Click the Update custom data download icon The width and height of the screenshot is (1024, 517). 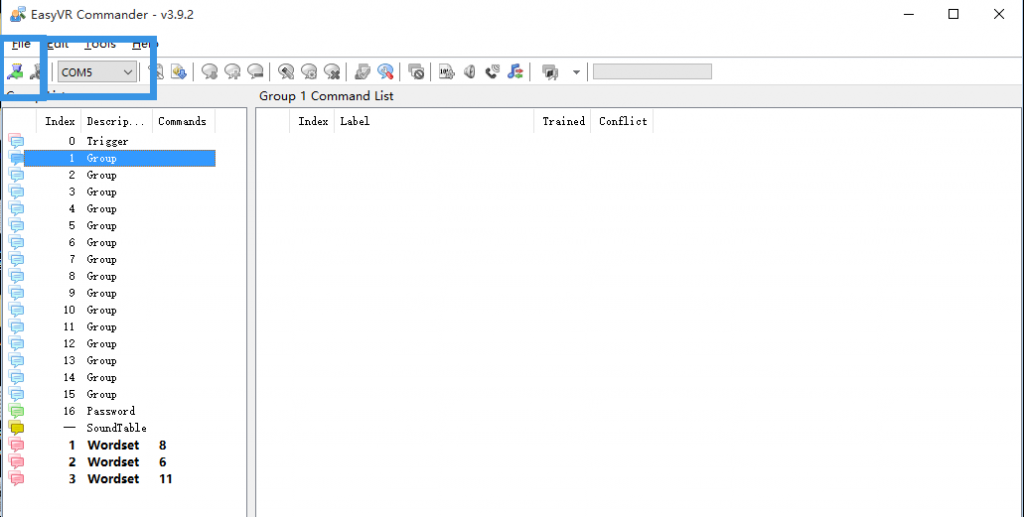(179, 72)
